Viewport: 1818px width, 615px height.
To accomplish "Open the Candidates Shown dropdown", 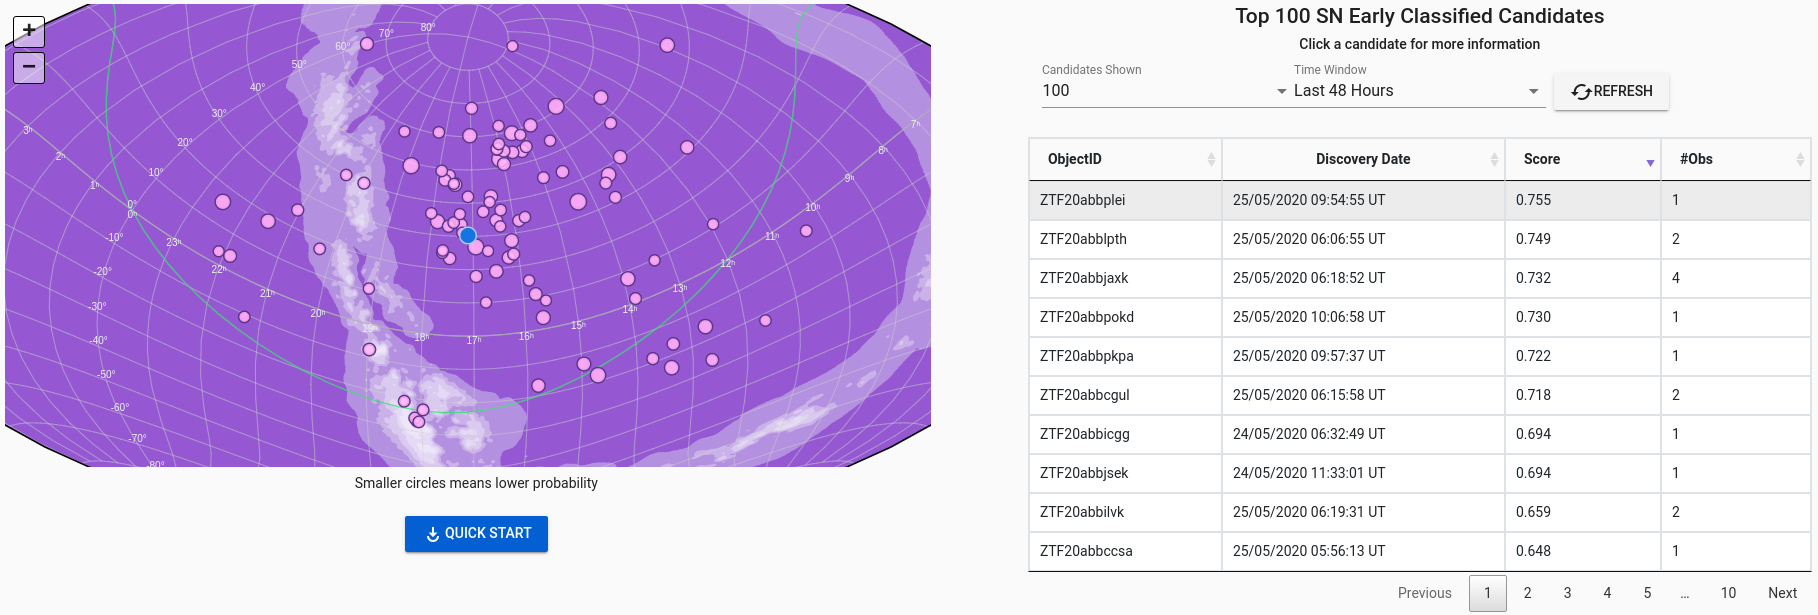I will pyautogui.click(x=1165, y=91).
